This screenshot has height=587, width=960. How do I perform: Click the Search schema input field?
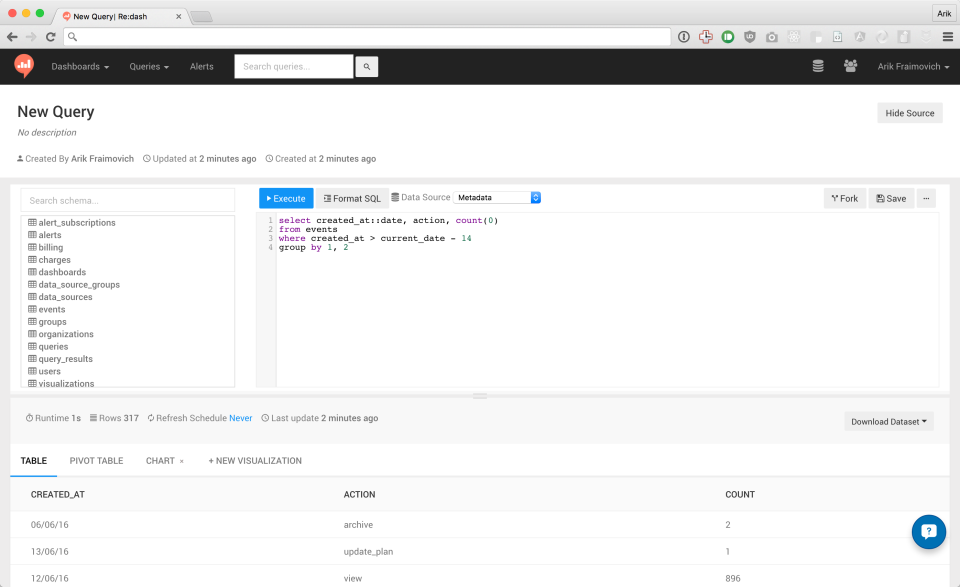click(127, 200)
